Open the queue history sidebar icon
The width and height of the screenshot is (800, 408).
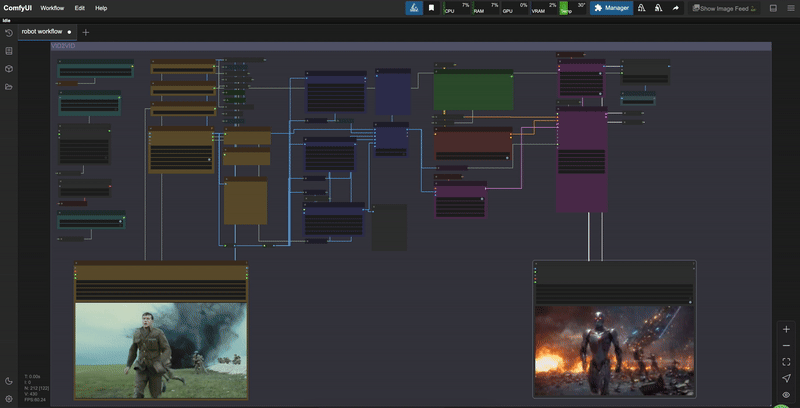9,33
